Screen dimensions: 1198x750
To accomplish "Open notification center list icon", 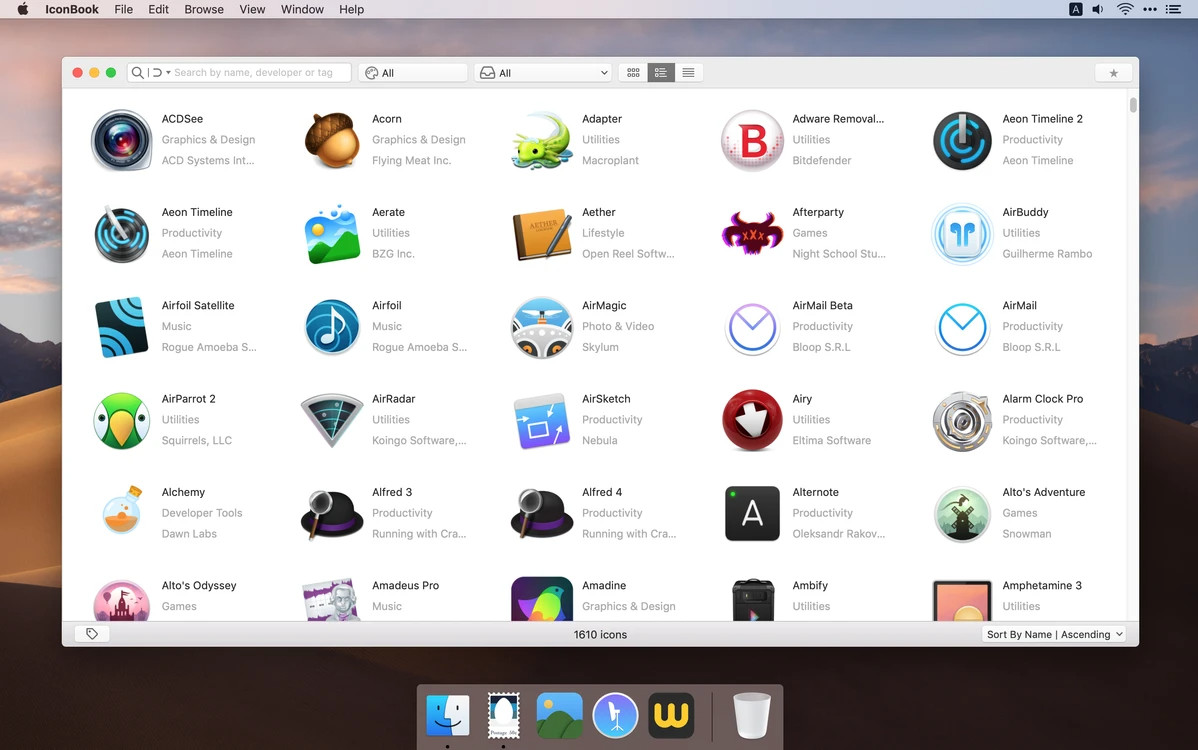I will [x=1174, y=9].
